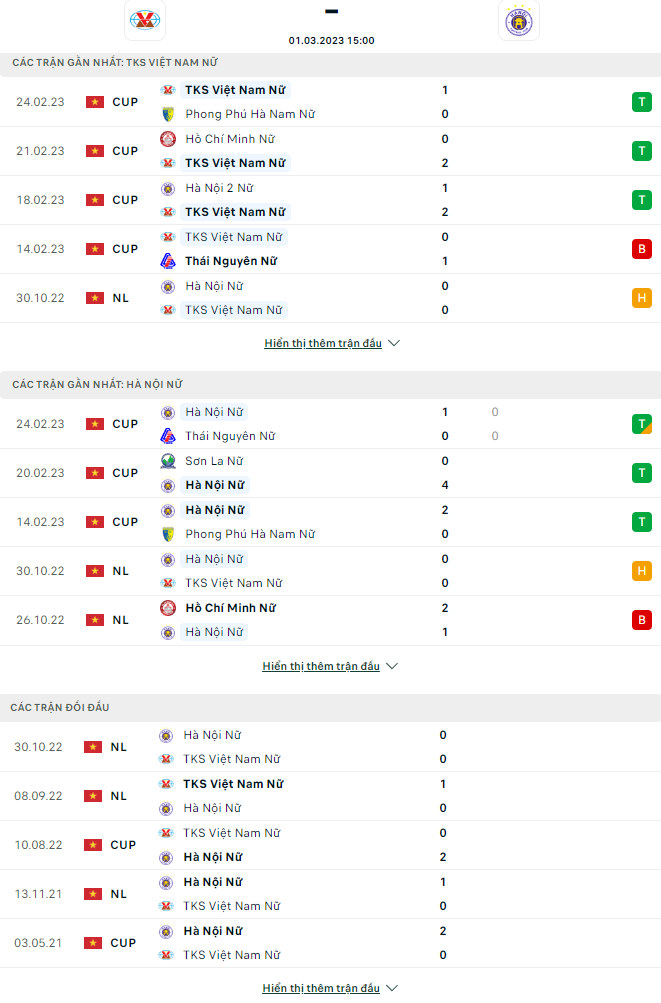Click the Thái Nguyên Nữ logo in 14.02.23 match
The width and height of the screenshot is (661, 1003).
[x=168, y=261]
